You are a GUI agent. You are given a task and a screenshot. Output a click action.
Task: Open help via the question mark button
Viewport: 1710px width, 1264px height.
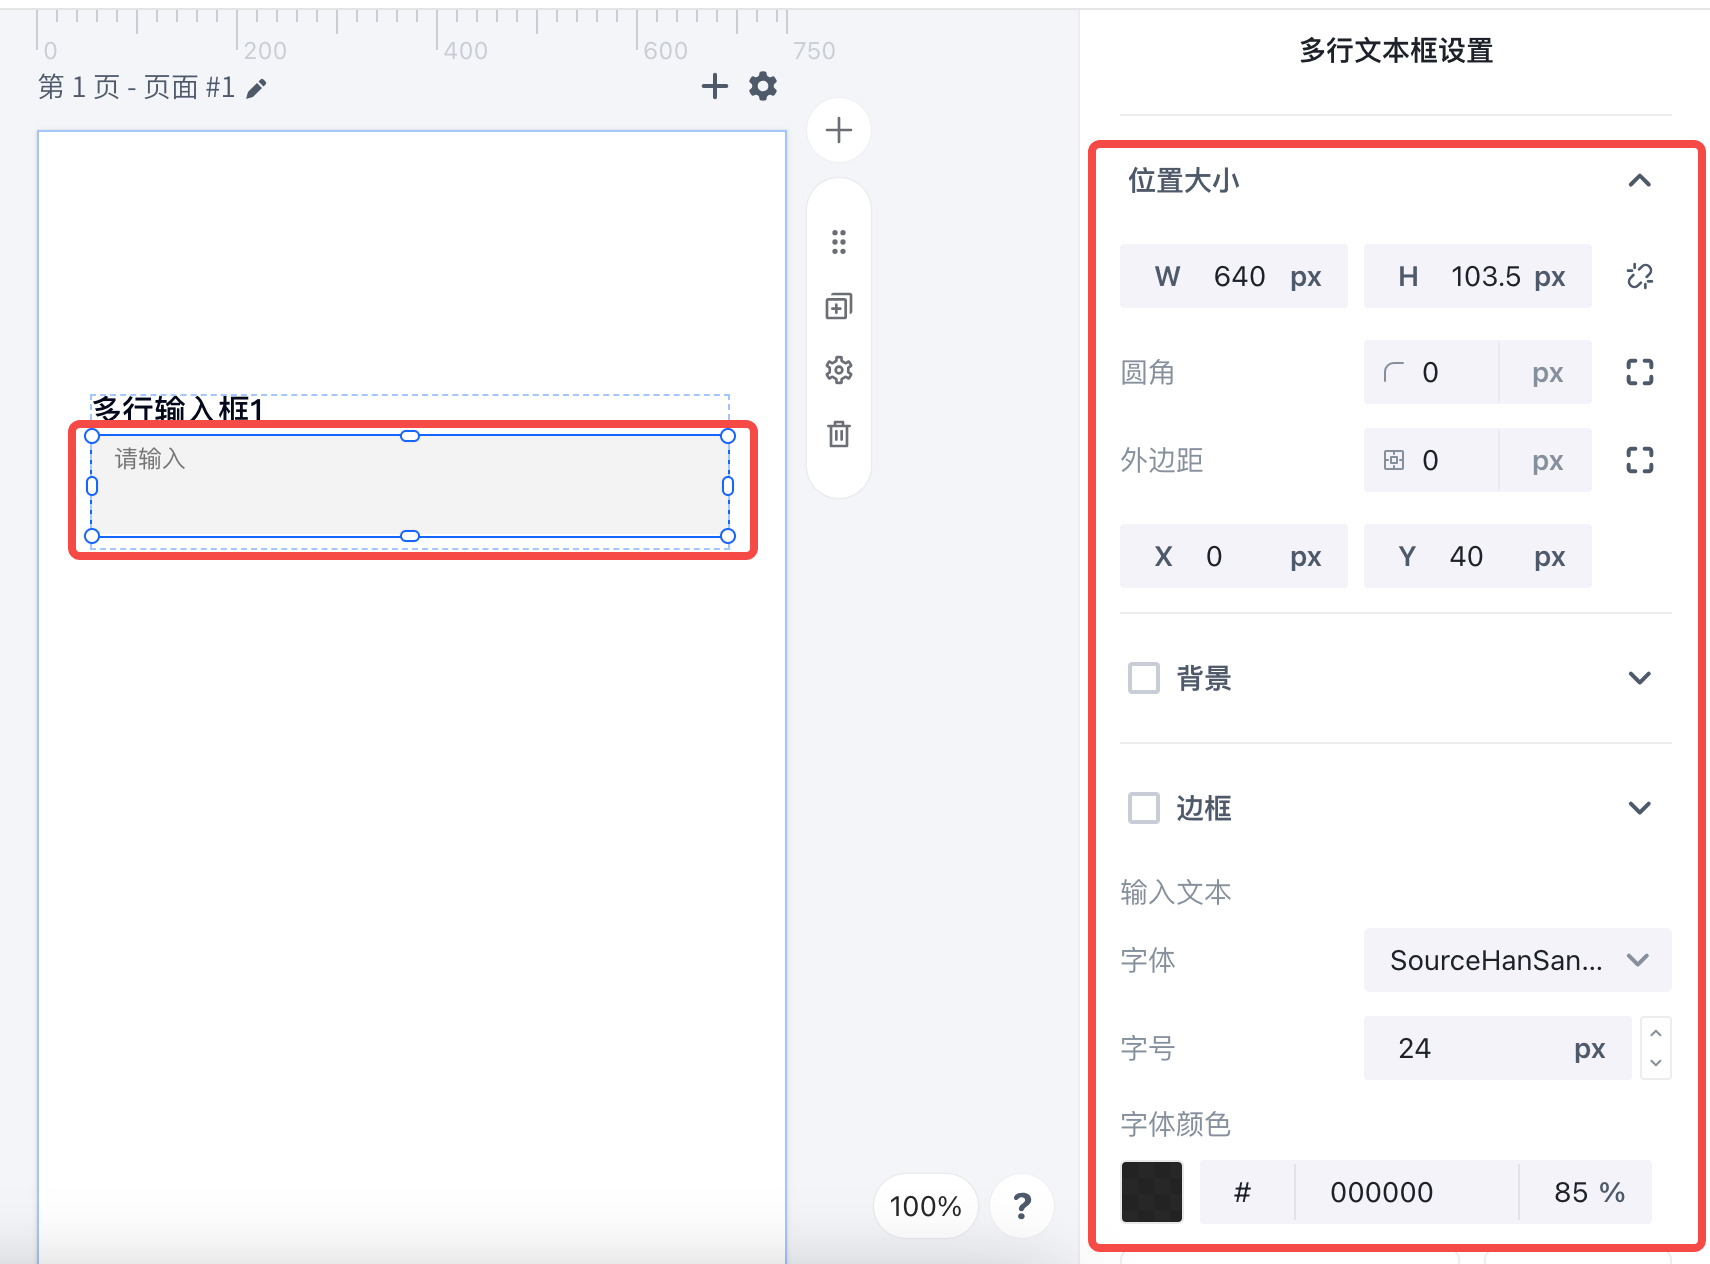[1022, 1206]
